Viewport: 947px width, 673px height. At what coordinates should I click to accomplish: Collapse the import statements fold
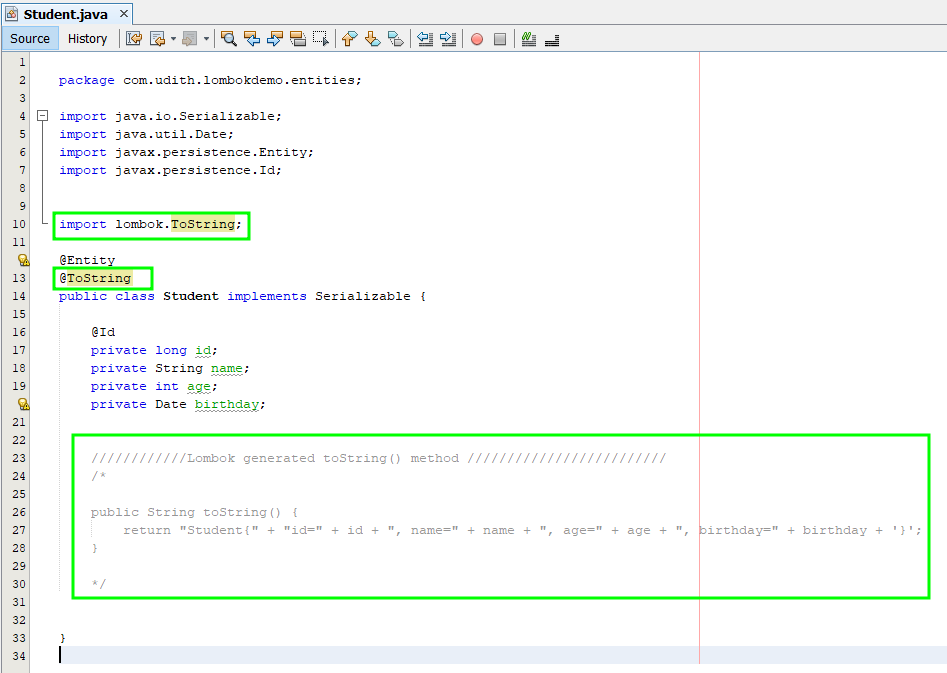[42, 115]
